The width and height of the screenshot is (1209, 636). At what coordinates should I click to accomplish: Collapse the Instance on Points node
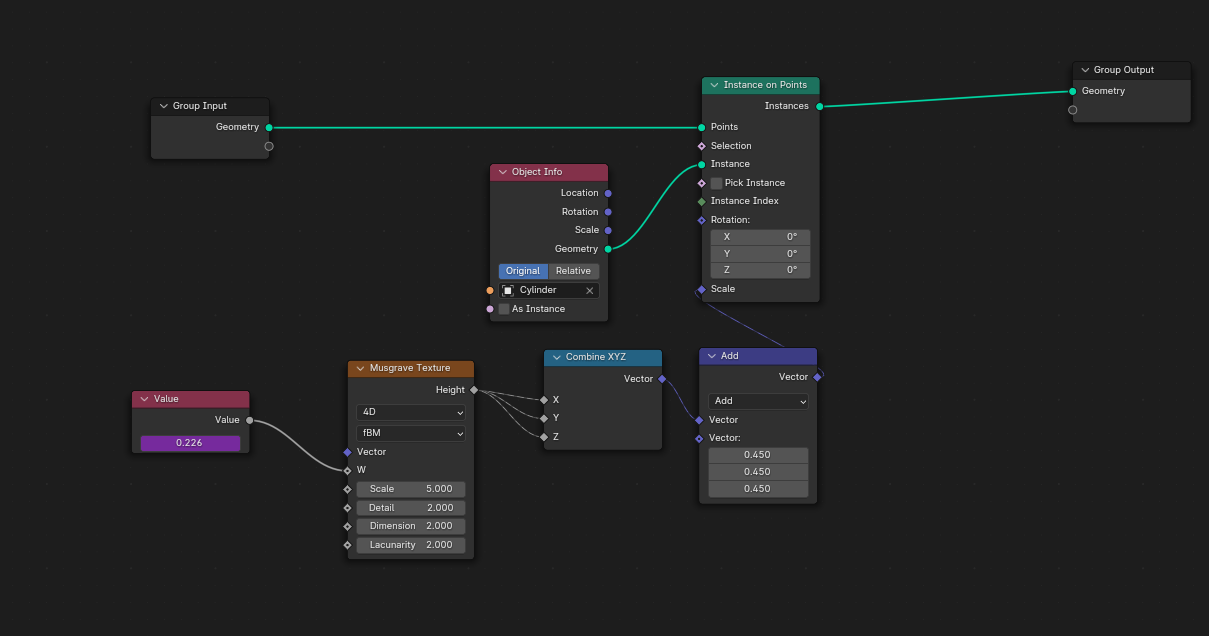click(715, 85)
